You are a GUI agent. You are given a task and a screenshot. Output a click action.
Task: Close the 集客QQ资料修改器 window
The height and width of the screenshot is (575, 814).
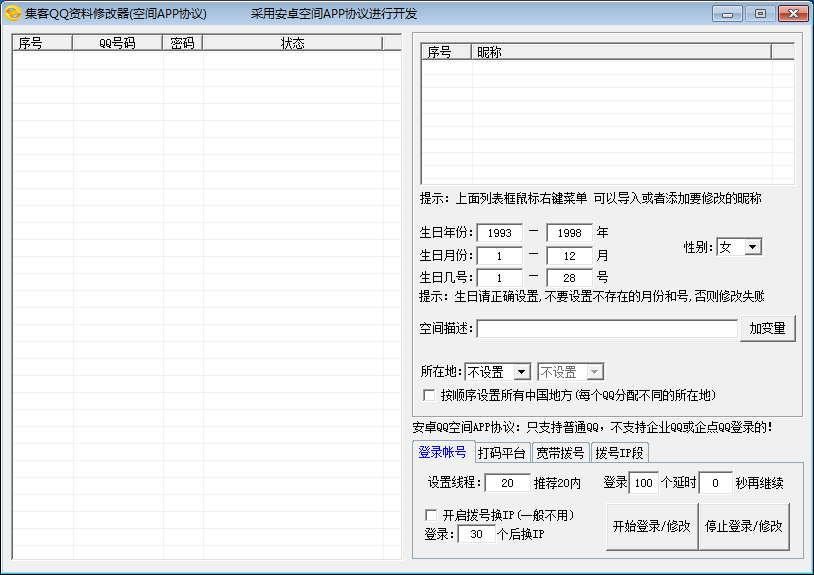tap(793, 13)
